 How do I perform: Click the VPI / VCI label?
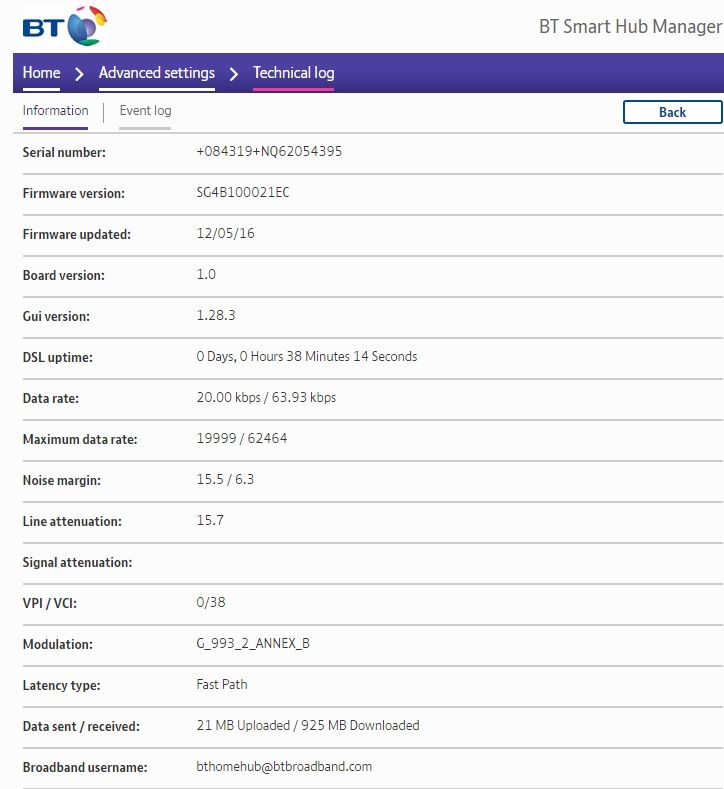pyautogui.click(x=50, y=603)
